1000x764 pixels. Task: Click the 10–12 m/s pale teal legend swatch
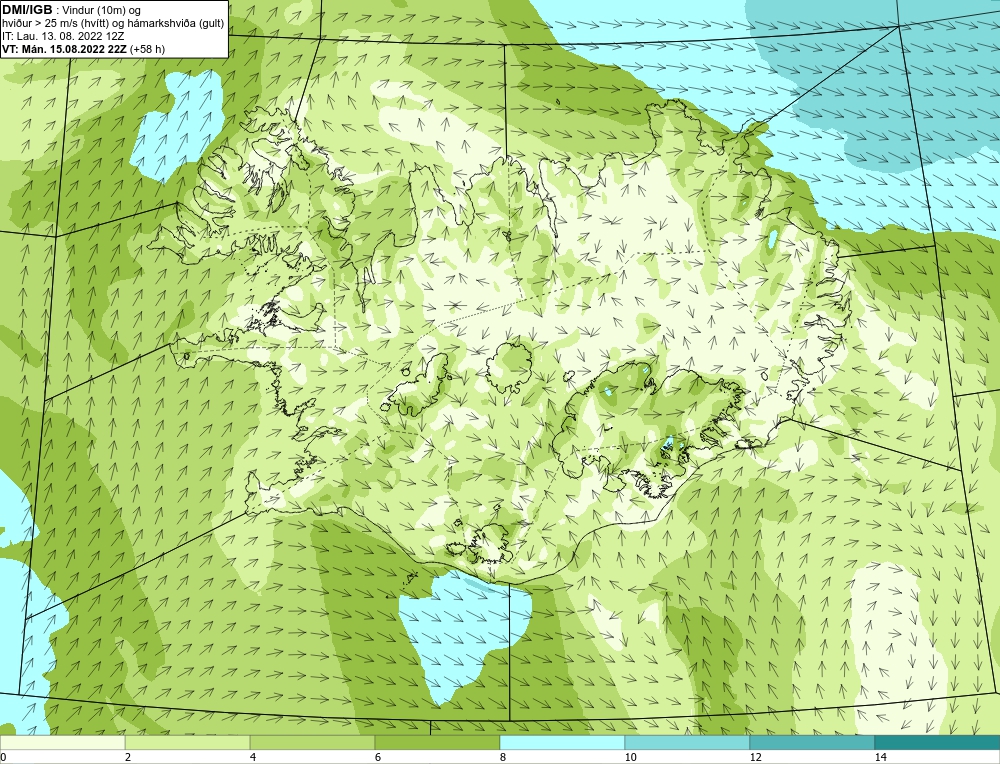(688, 742)
